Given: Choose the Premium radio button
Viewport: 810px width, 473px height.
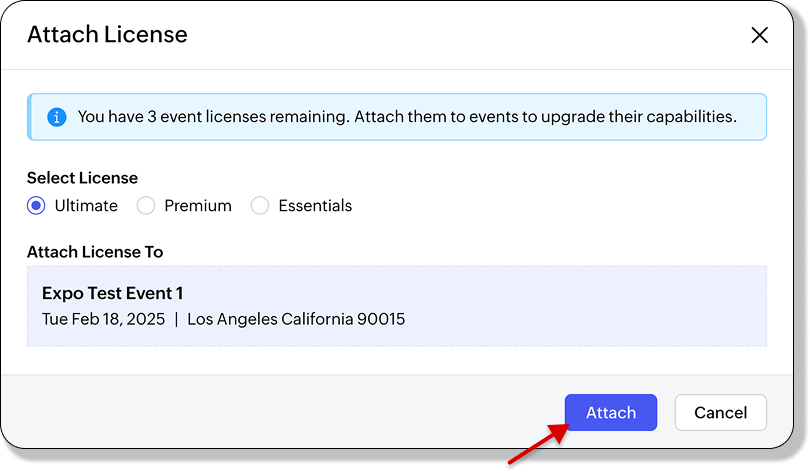Looking at the screenshot, I should tap(146, 206).
